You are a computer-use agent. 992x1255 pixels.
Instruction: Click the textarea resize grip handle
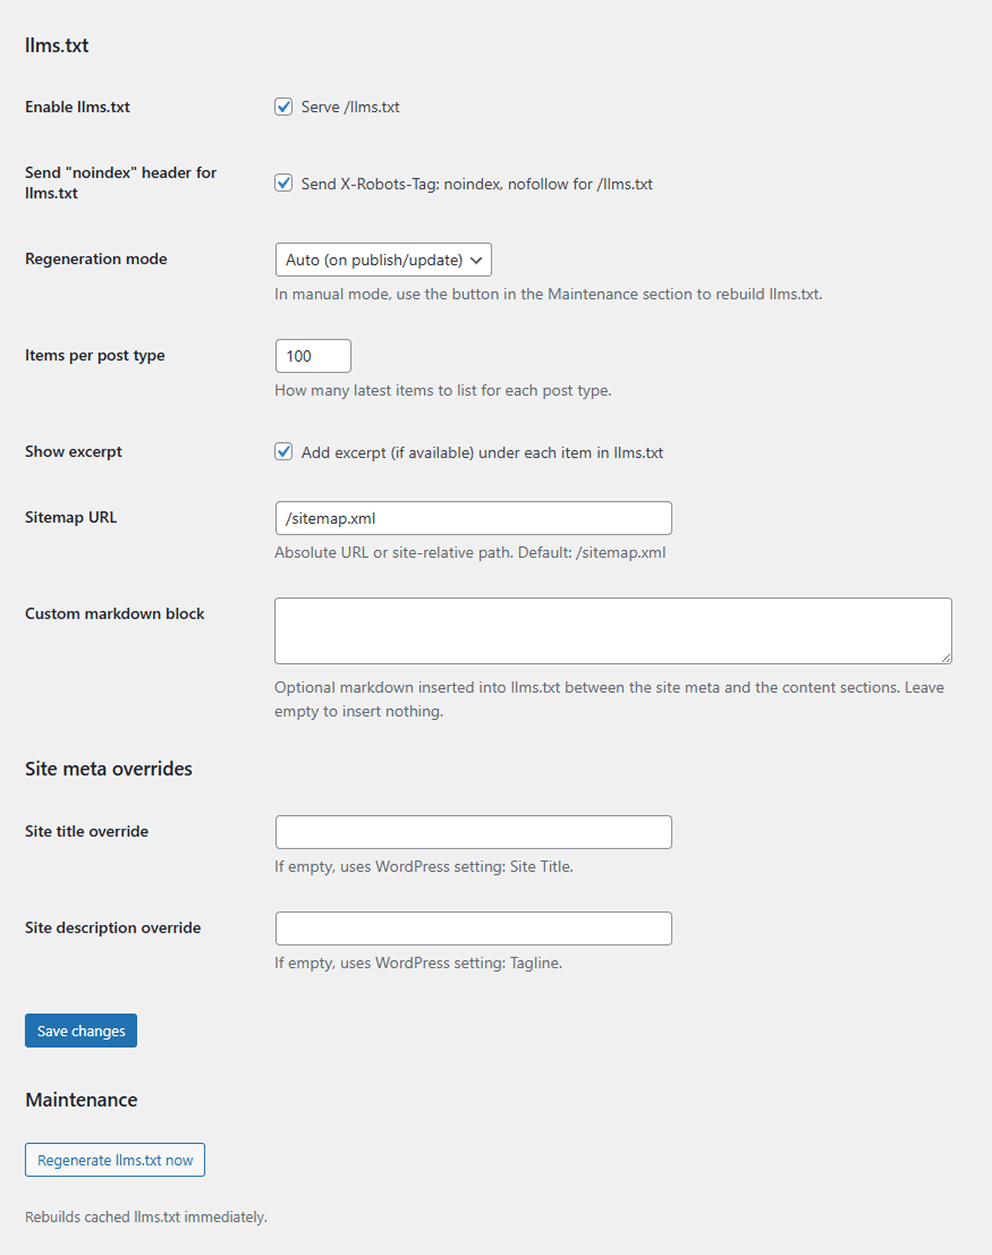point(947,658)
